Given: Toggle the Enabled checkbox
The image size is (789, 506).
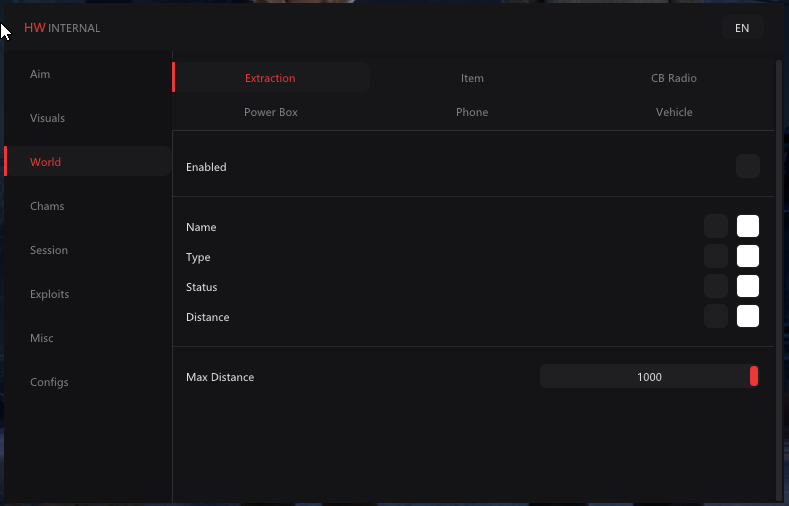Looking at the screenshot, I should pyautogui.click(x=748, y=166).
